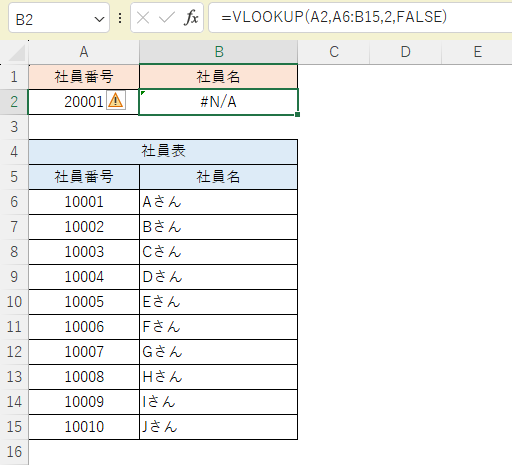Select column D header

406,52
